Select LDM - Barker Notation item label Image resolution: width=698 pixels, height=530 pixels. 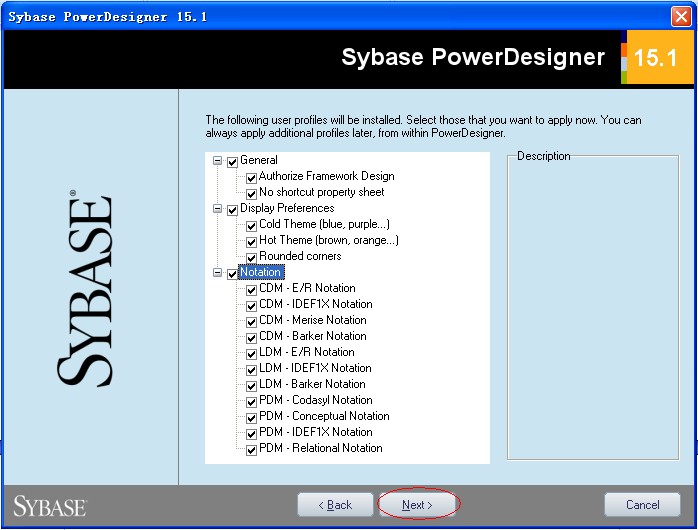click(312, 384)
